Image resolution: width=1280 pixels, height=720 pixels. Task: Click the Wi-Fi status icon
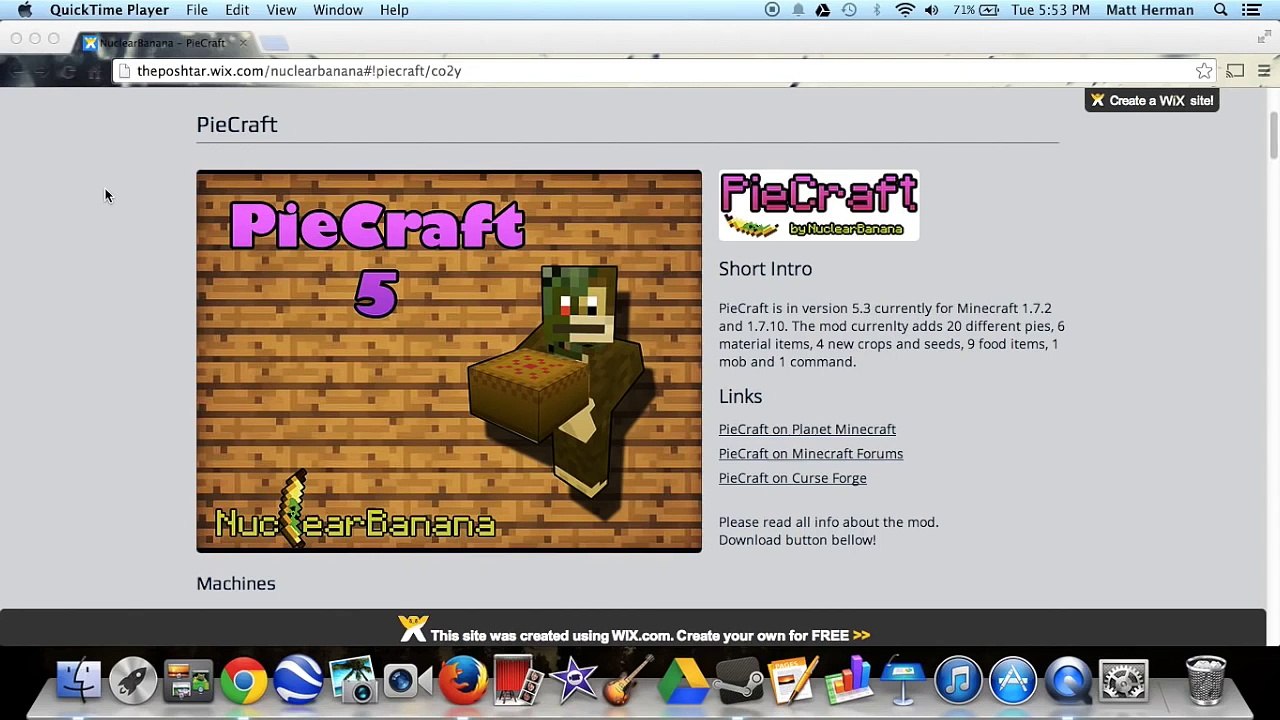pos(905,10)
